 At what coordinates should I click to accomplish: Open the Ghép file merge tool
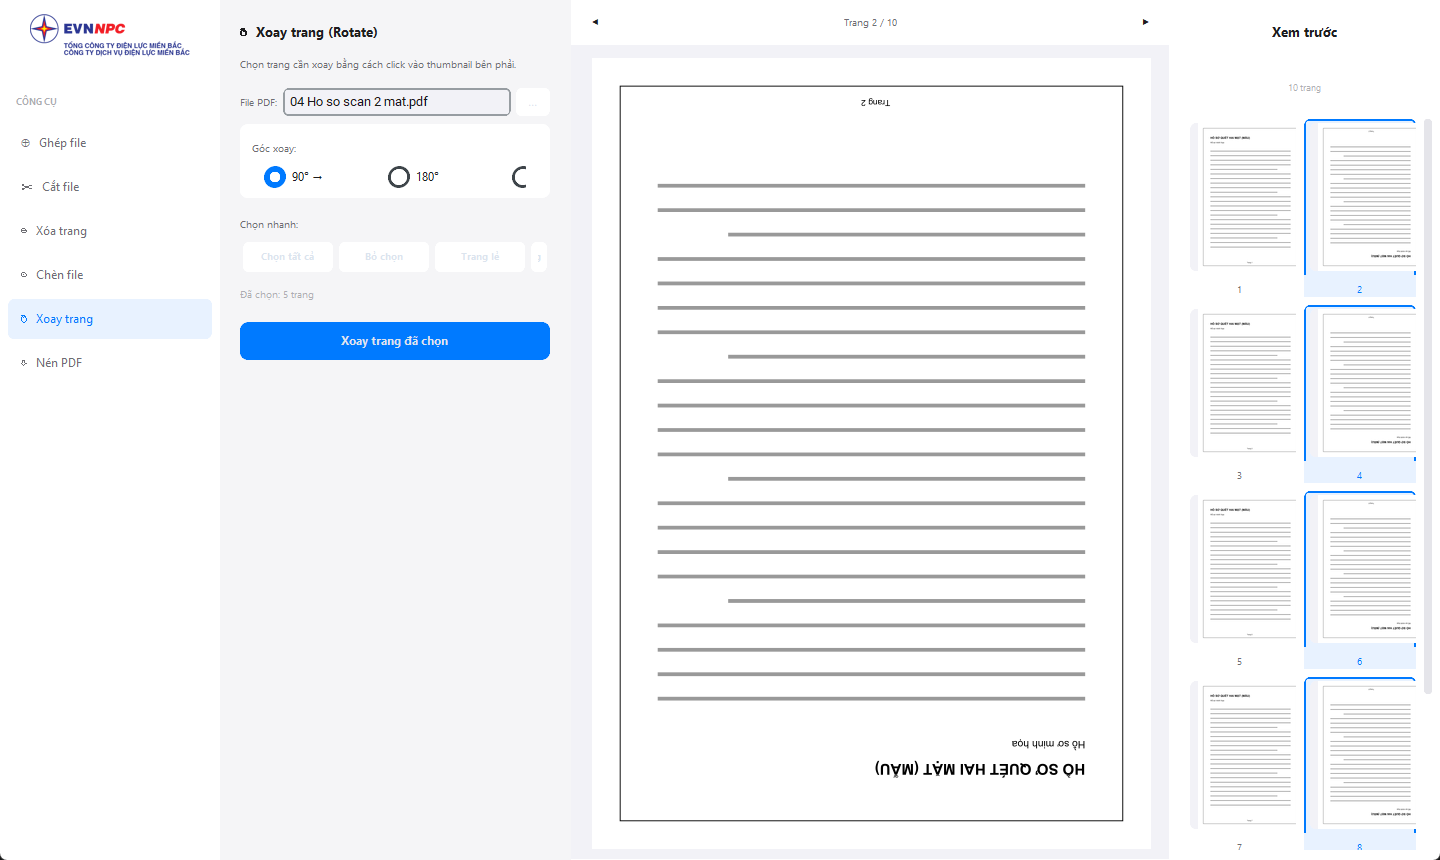110,143
